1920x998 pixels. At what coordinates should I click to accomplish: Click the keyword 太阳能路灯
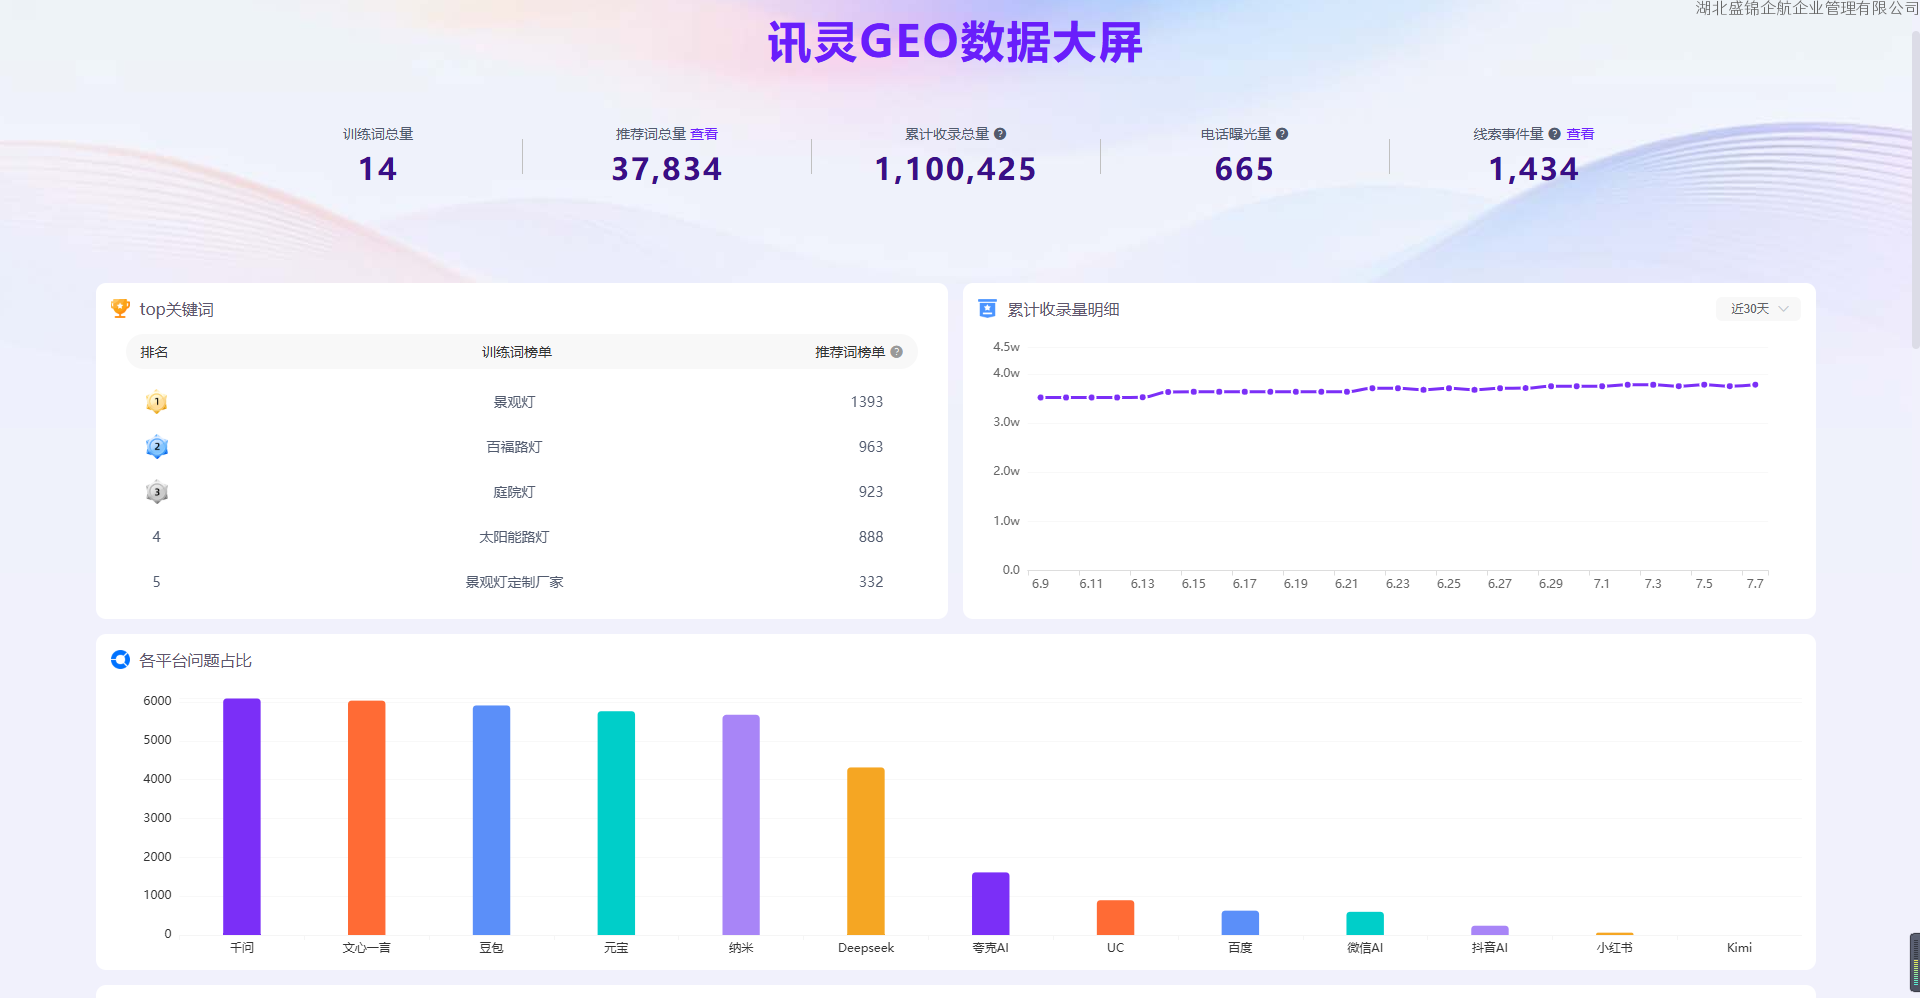[x=514, y=537]
